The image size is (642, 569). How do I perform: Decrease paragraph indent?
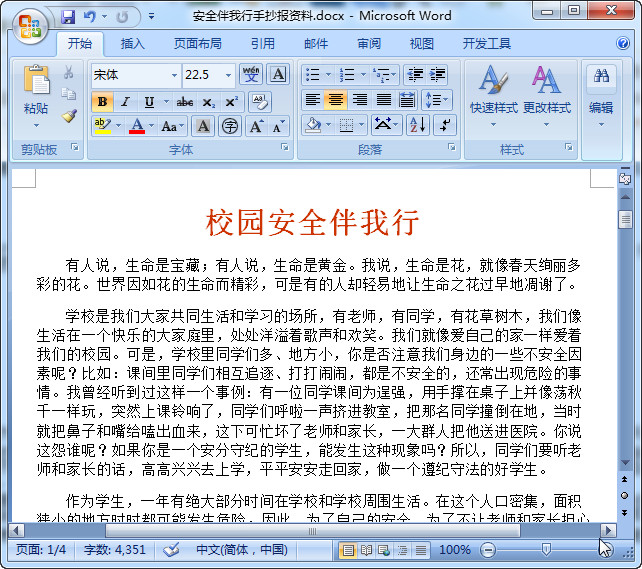click(x=415, y=75)
